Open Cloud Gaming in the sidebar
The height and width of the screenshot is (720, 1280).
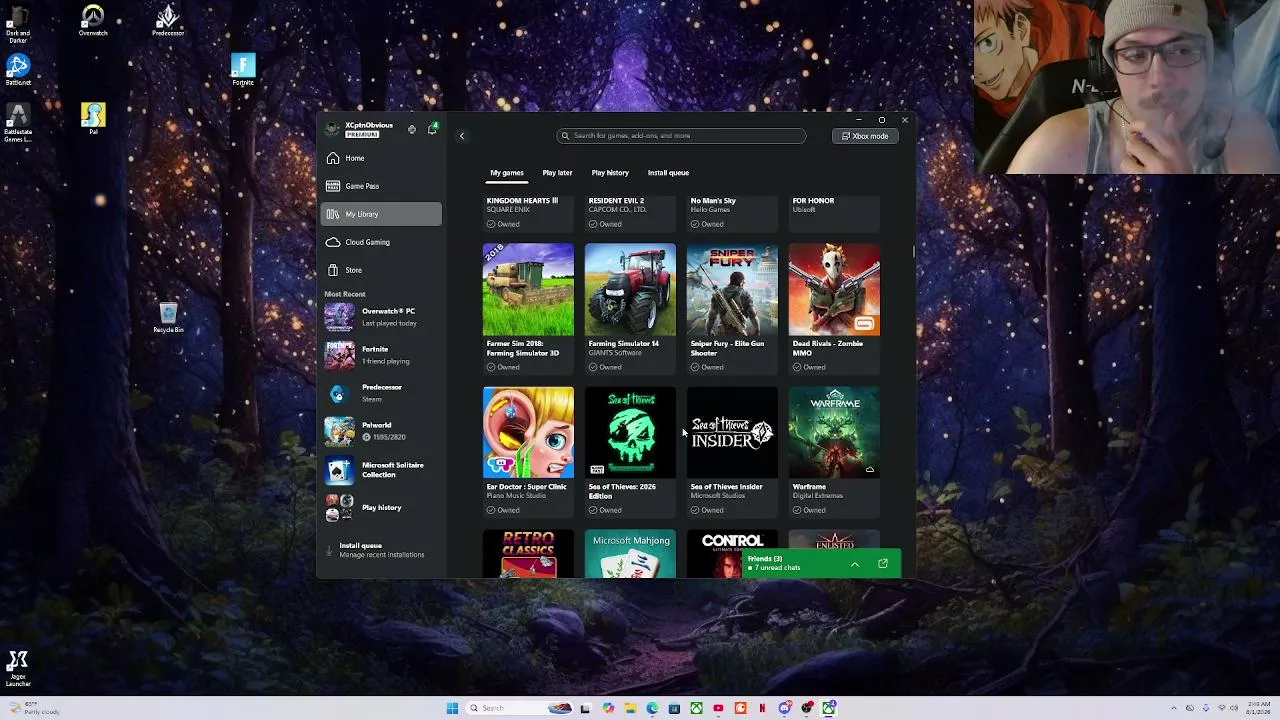point(381,242)
